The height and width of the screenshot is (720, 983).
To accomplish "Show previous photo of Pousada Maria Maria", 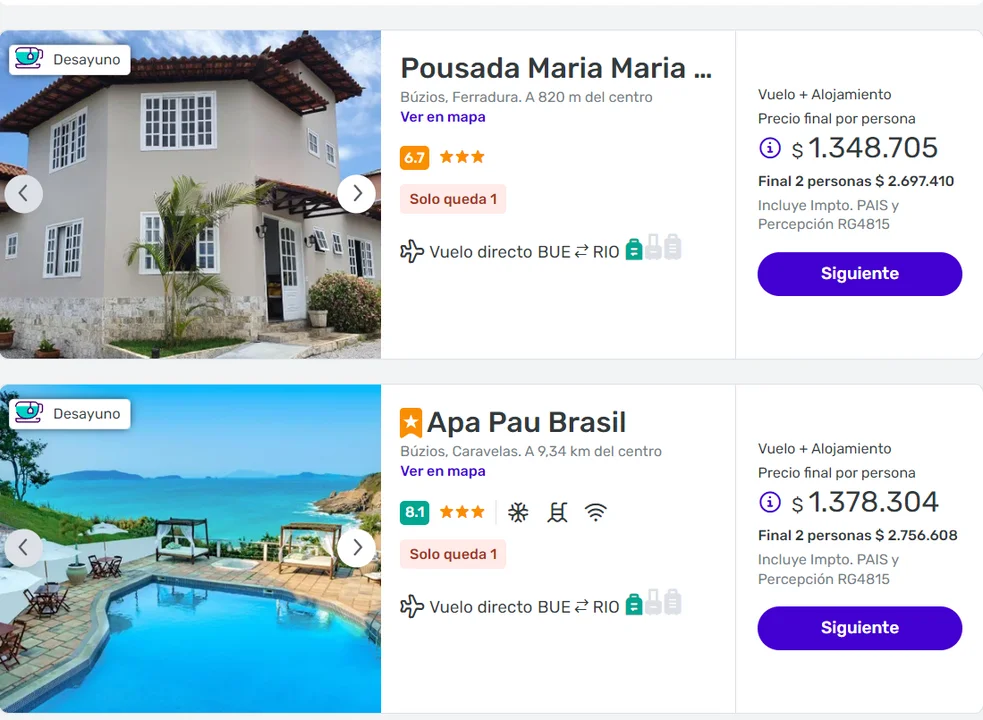I will tap(24, 194).
